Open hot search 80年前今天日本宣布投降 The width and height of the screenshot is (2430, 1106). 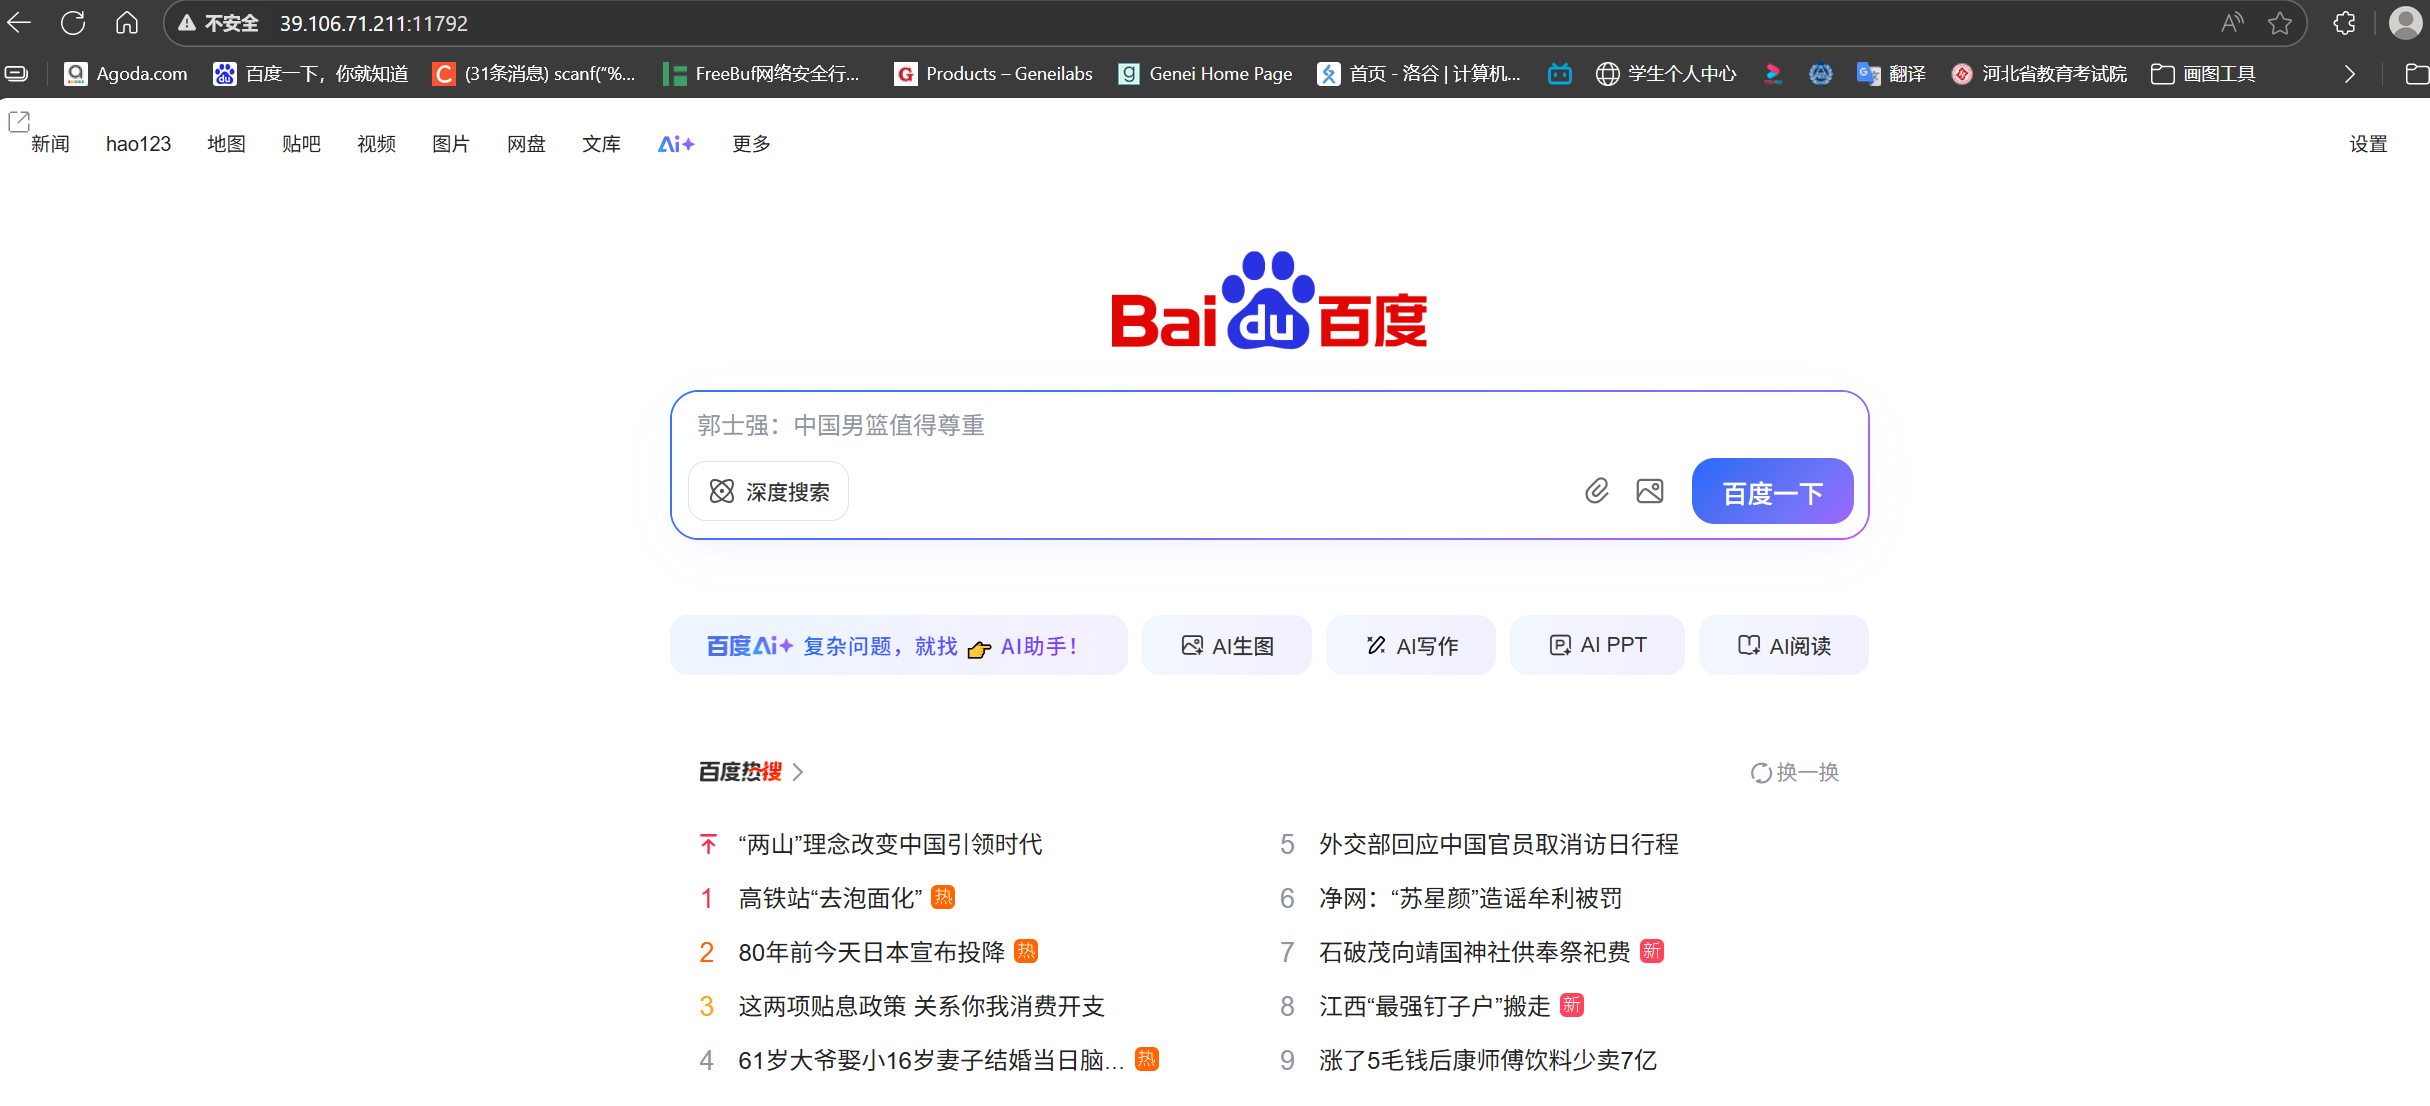coord(871,952)
